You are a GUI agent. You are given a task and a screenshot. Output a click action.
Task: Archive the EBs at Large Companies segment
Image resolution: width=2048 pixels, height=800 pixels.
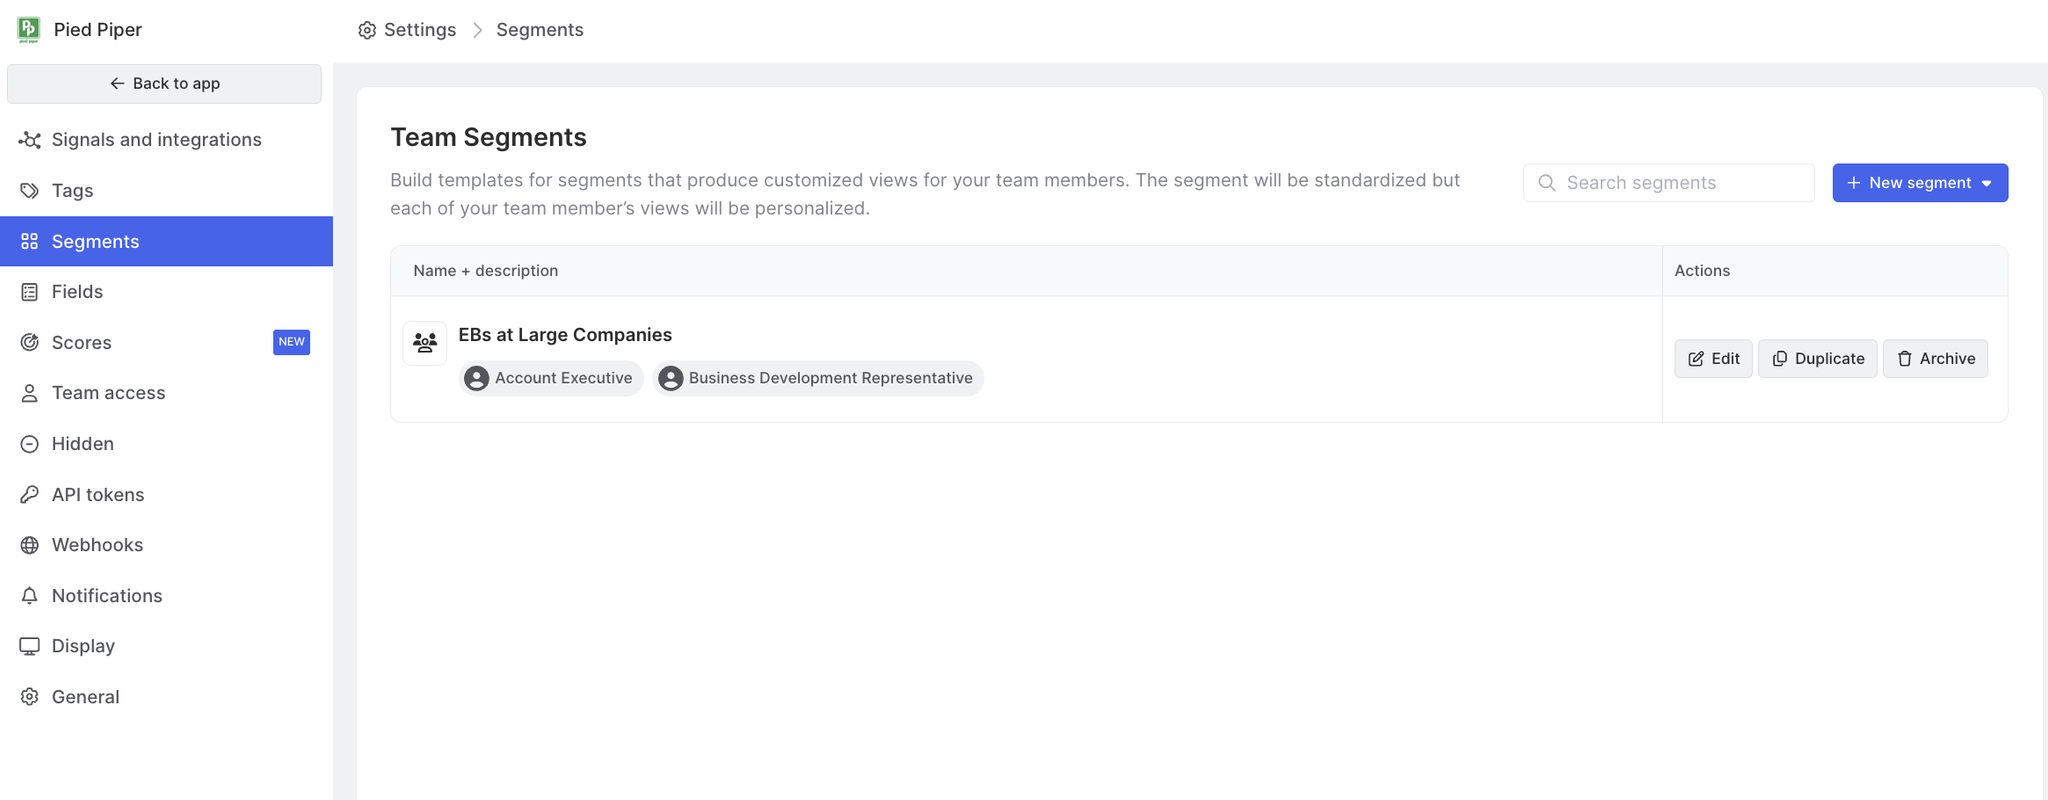[1935, 359]
